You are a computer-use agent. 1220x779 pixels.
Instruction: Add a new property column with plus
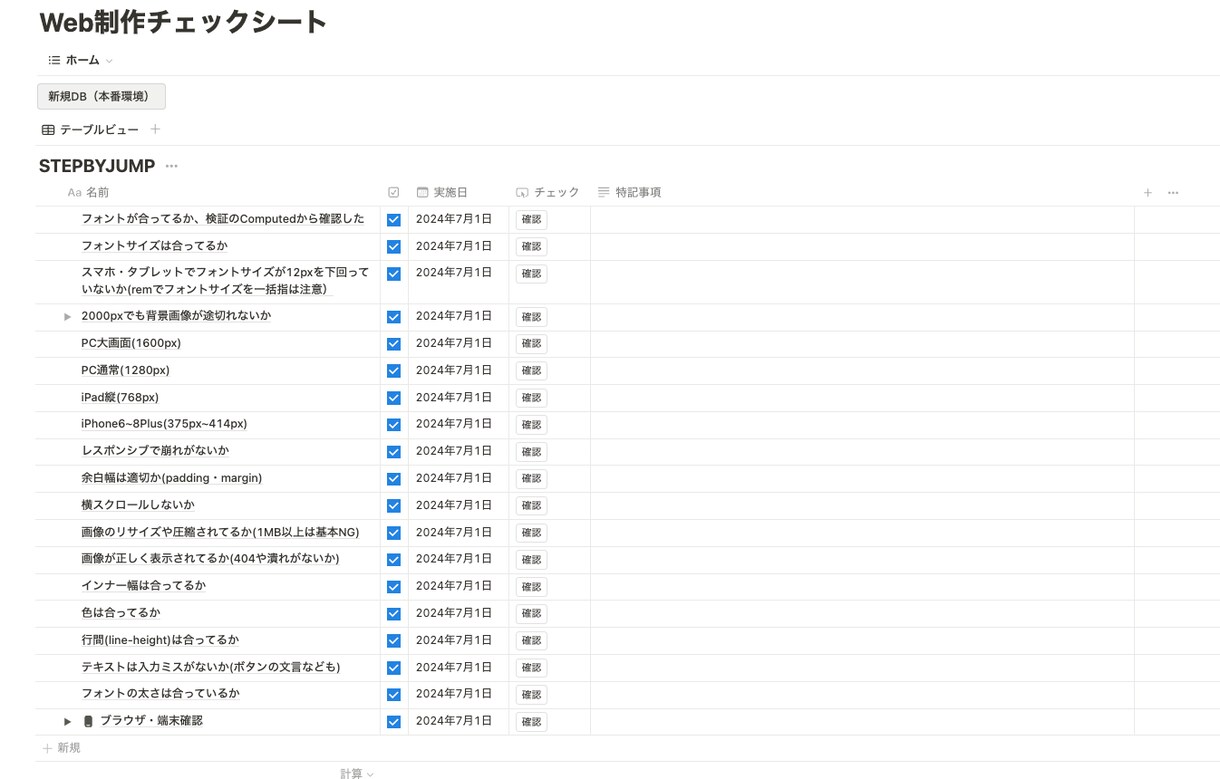(x=1148, y=192)
